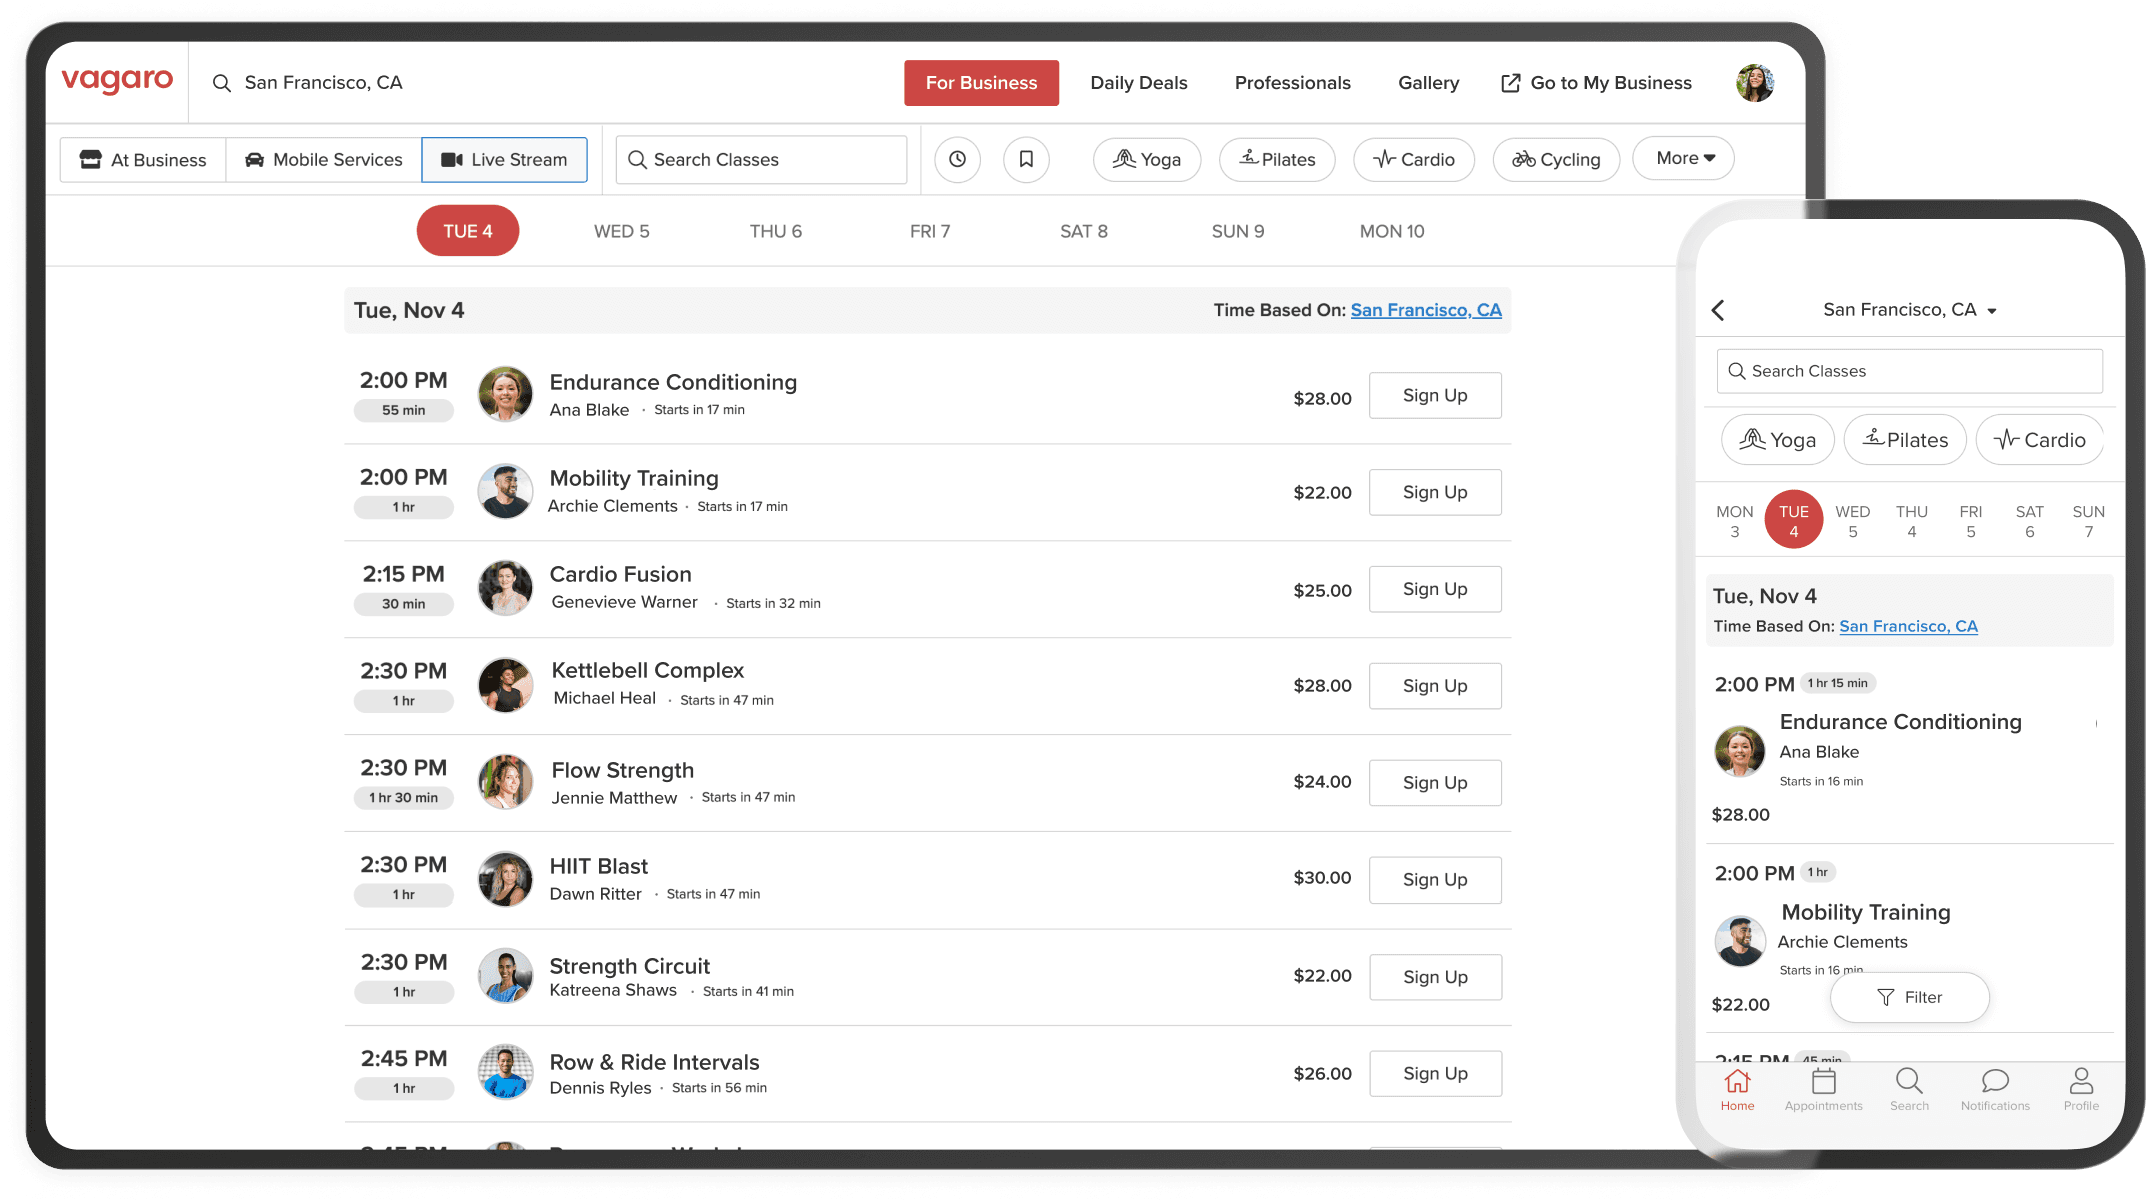2146x1200 pixels.
Task: Select the WED 5 date tab
Action: pos(621,231)
